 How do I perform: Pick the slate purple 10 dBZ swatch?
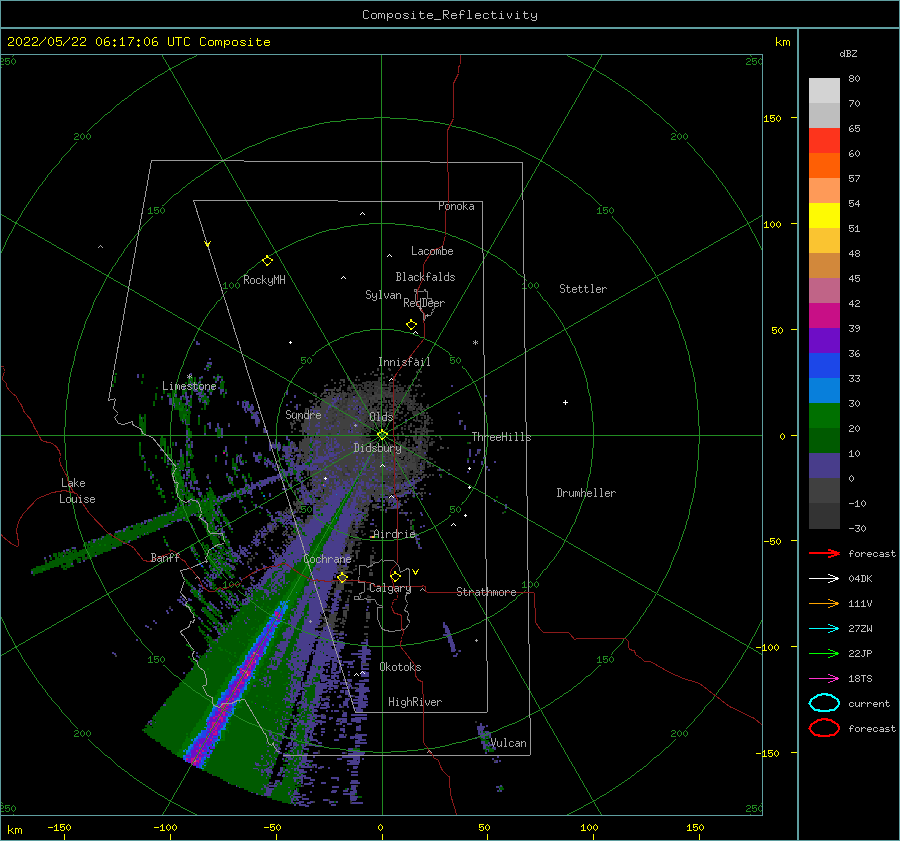click(x=824, y=465)
